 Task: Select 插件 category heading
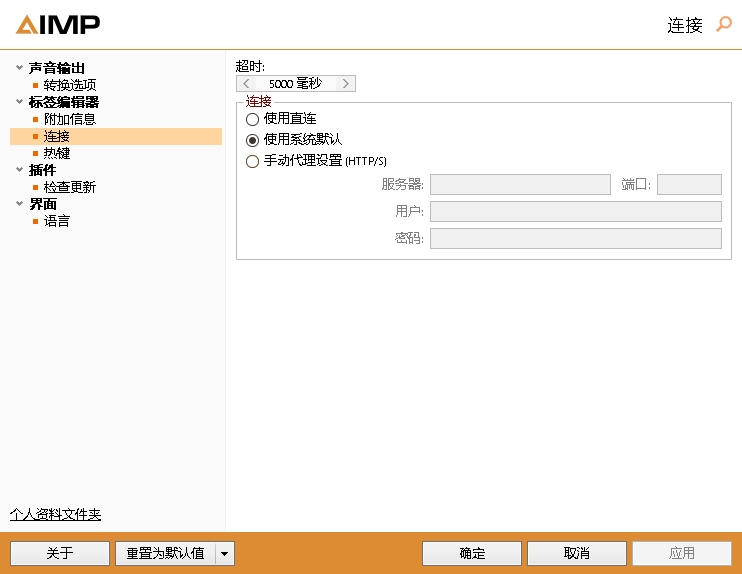pyautogui.click(x=43, y=170)
